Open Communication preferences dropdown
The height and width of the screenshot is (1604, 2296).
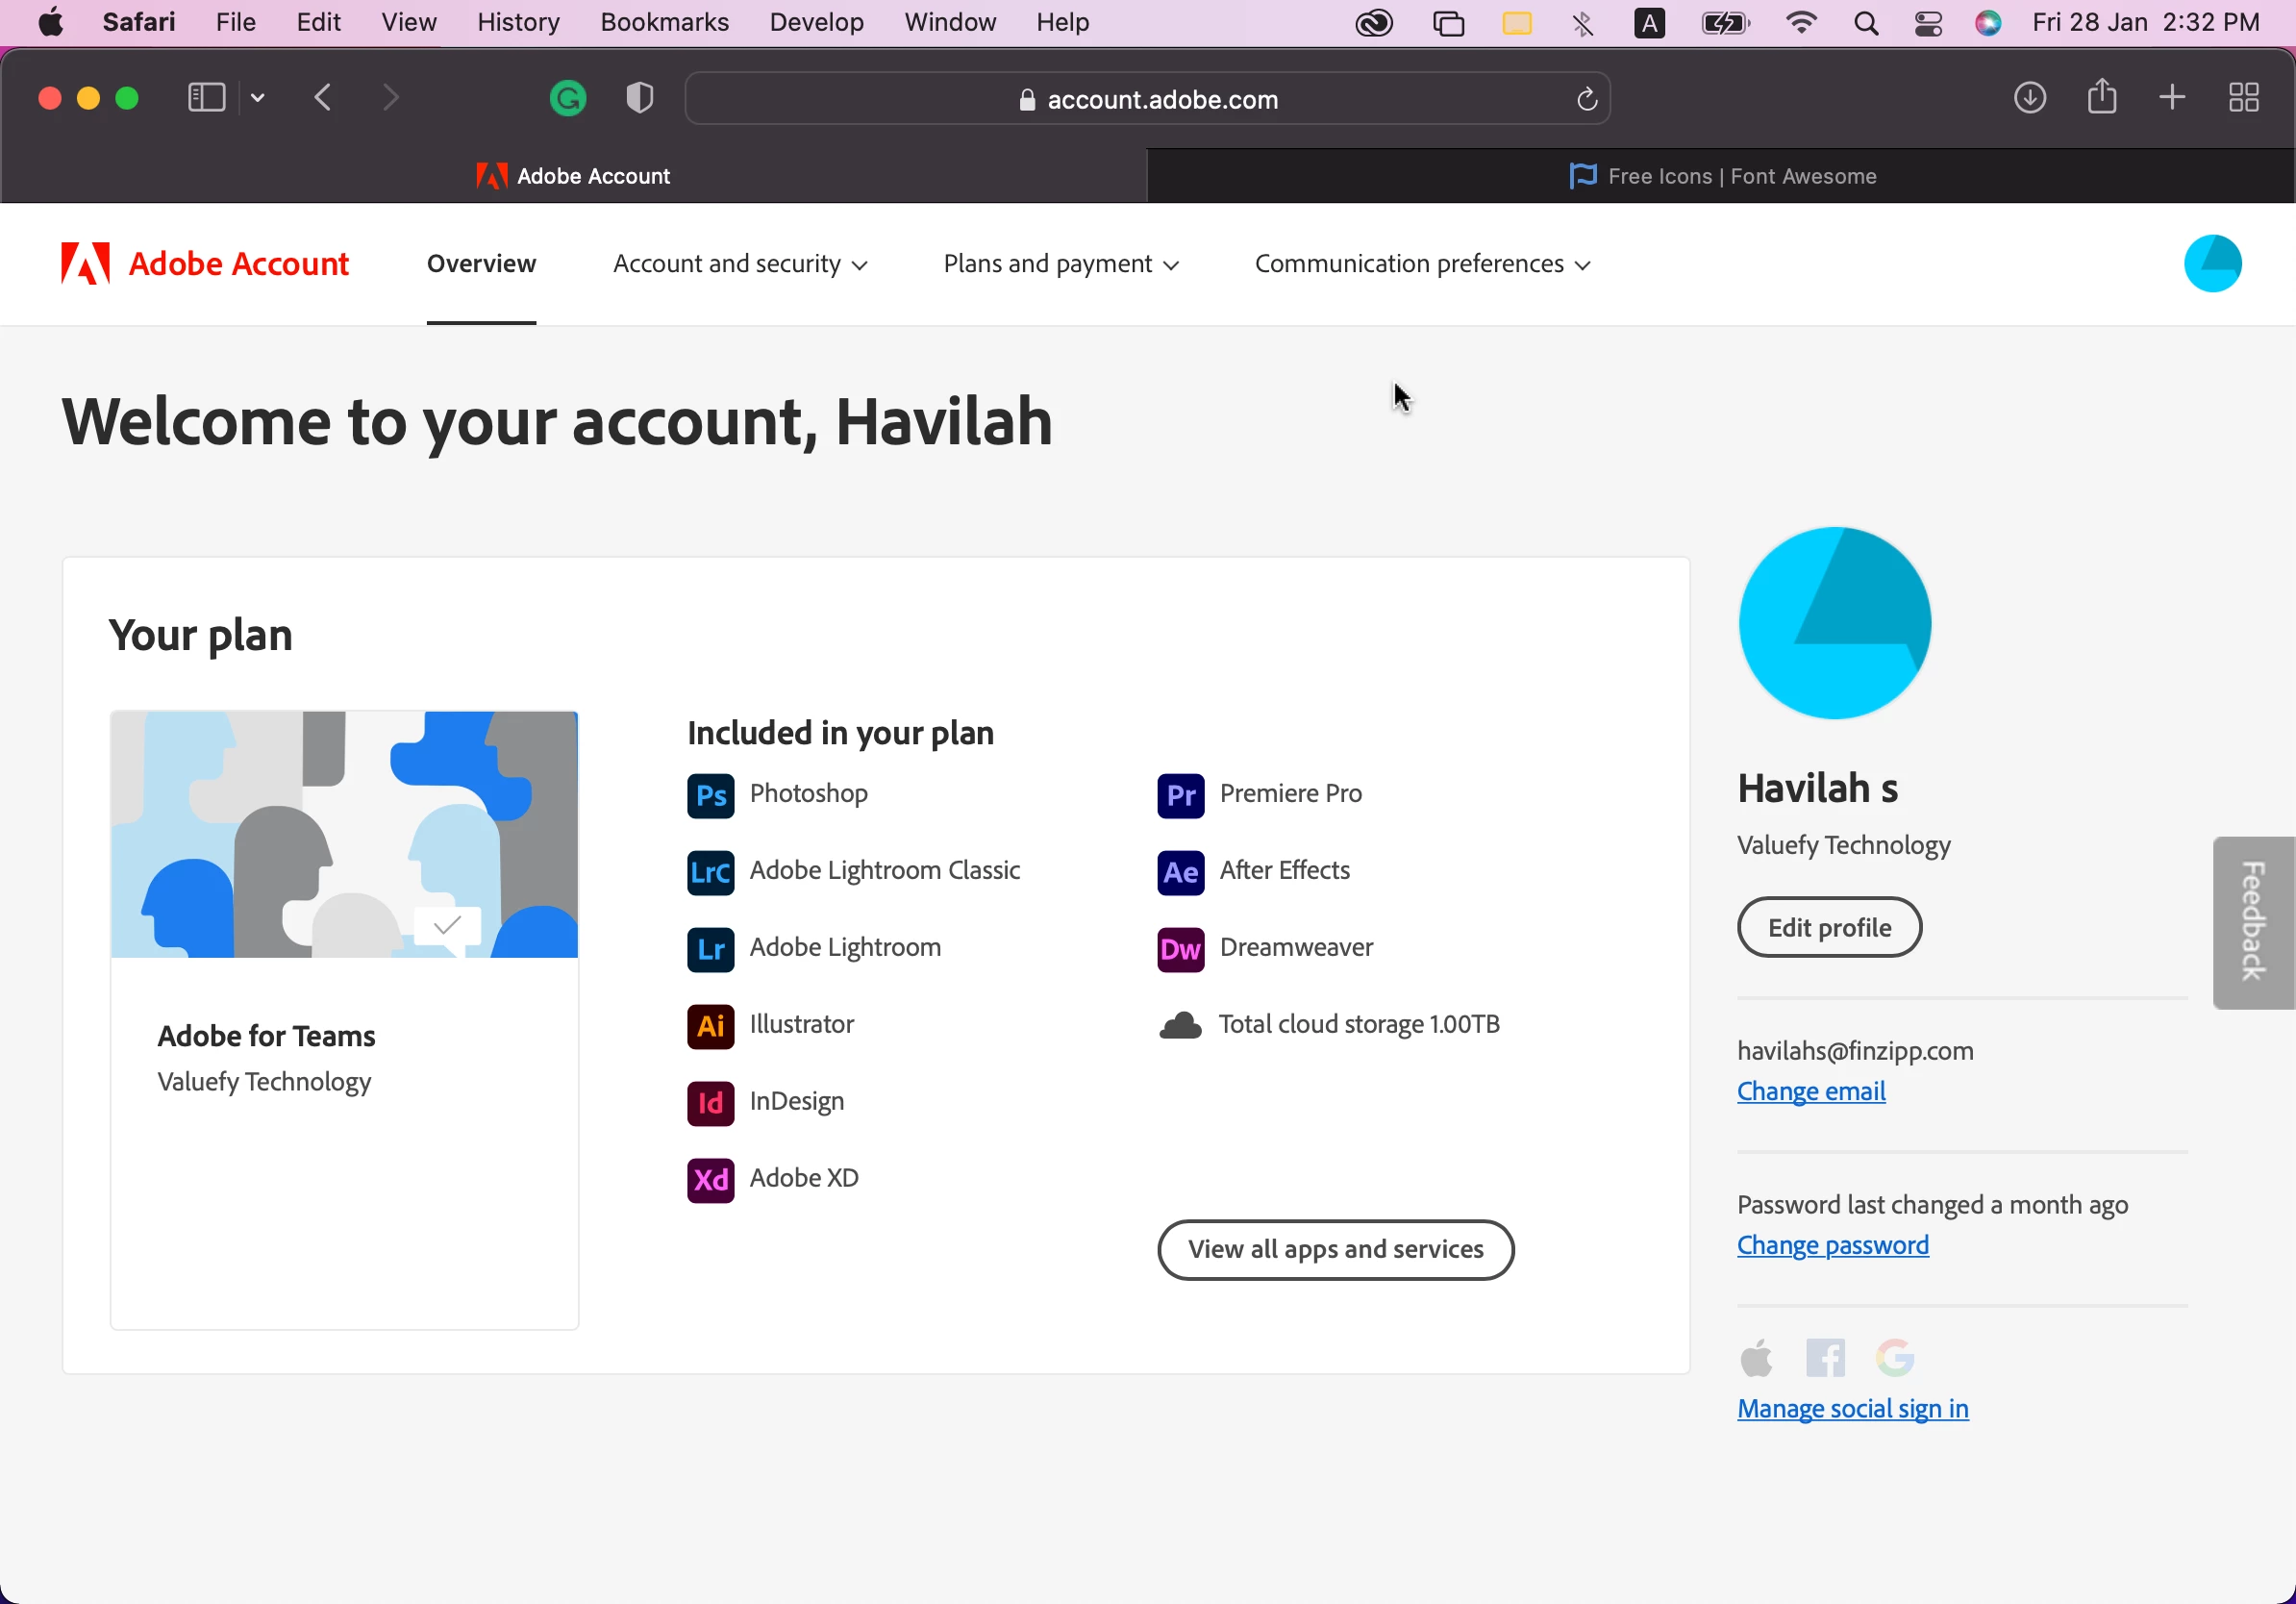click(1422, 264)
